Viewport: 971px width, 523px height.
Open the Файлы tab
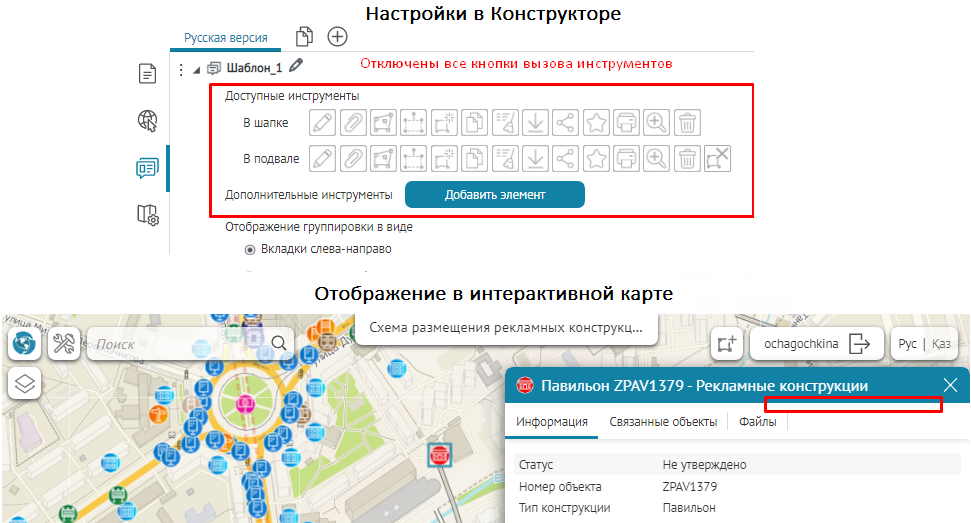tap(757, 422)
